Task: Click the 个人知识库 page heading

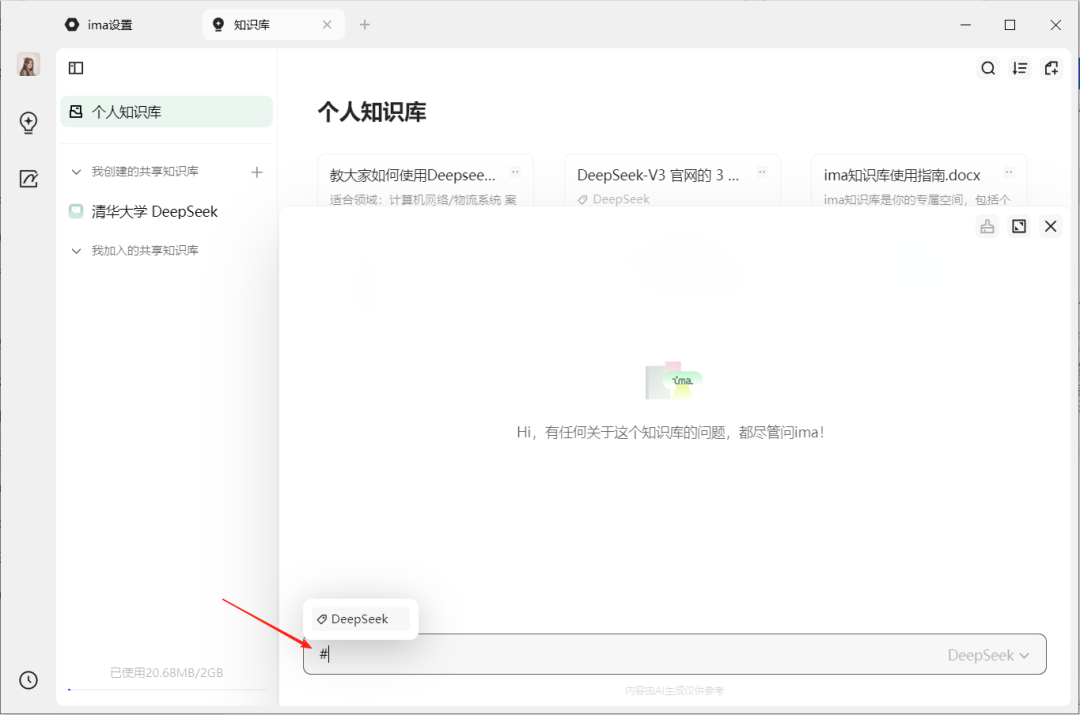Action: [x=372, y=112]
